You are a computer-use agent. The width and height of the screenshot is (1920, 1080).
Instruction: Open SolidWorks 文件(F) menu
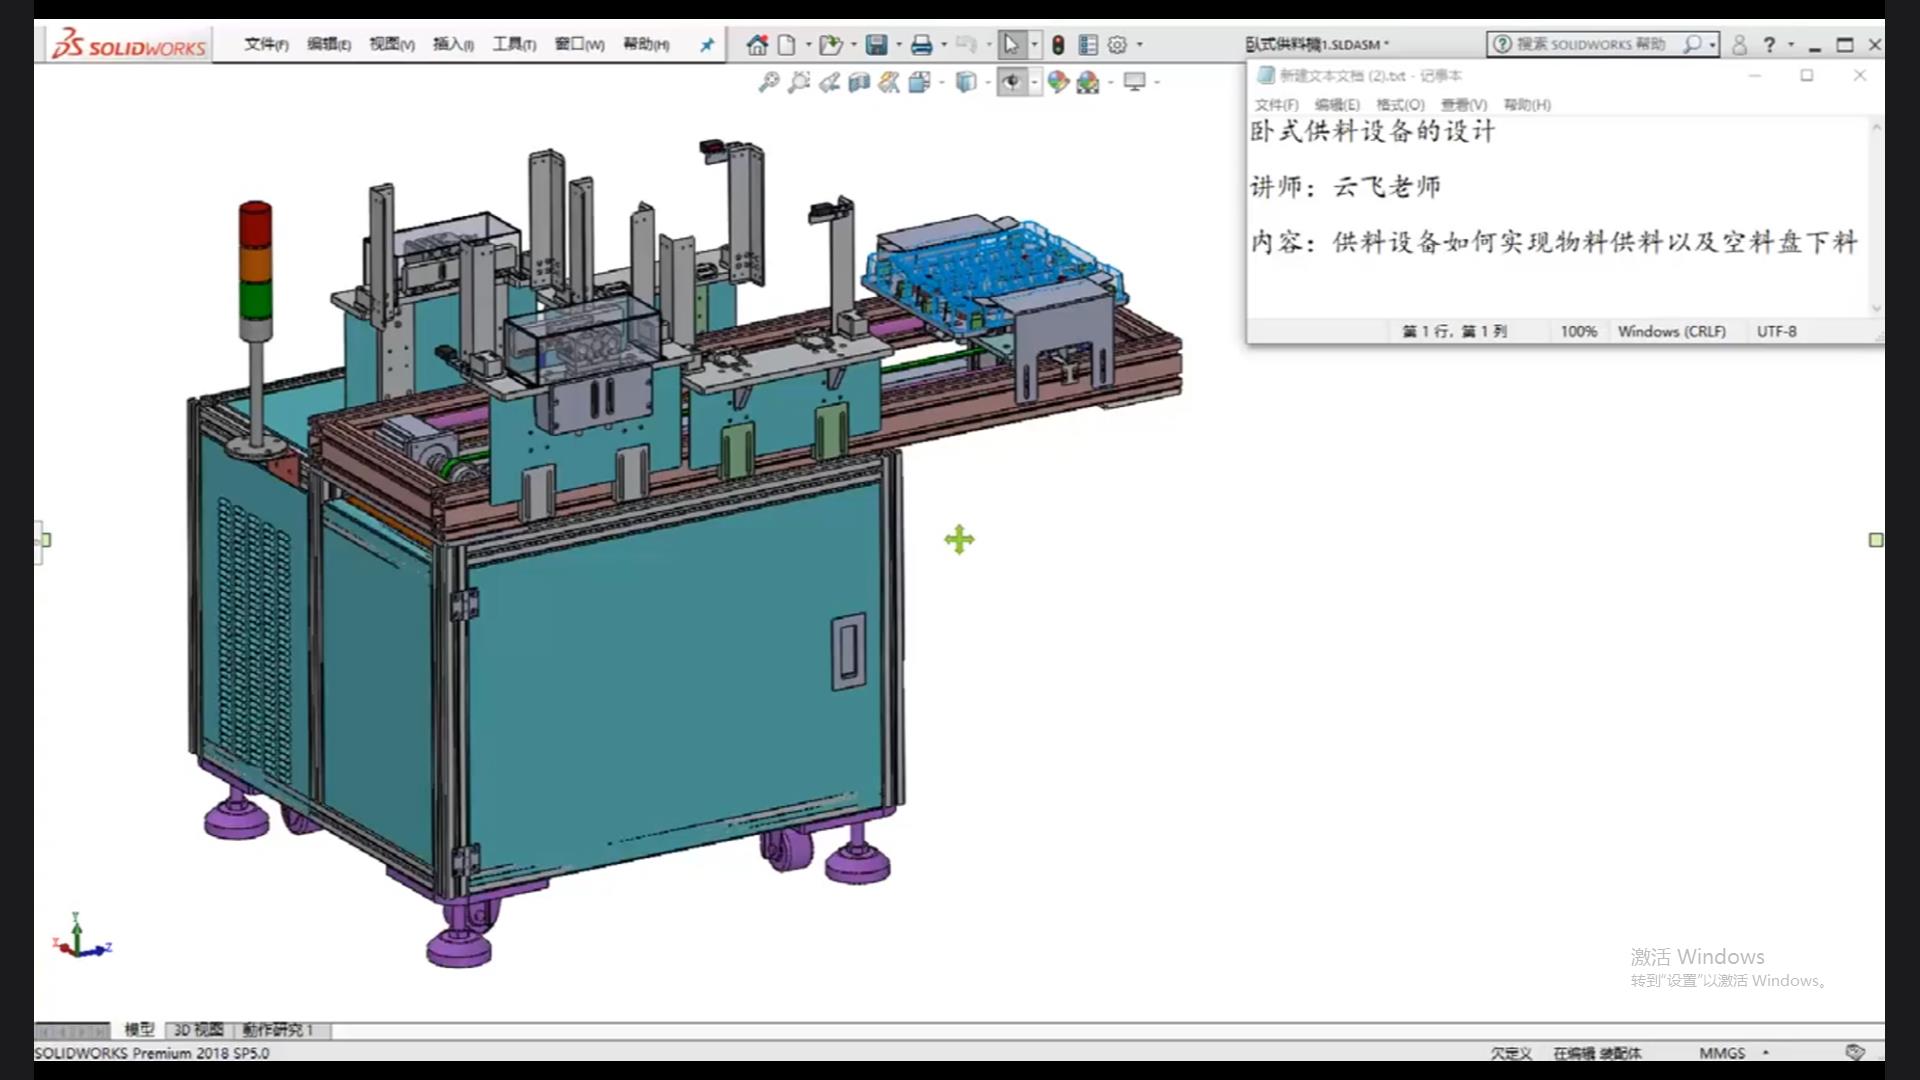266,45
